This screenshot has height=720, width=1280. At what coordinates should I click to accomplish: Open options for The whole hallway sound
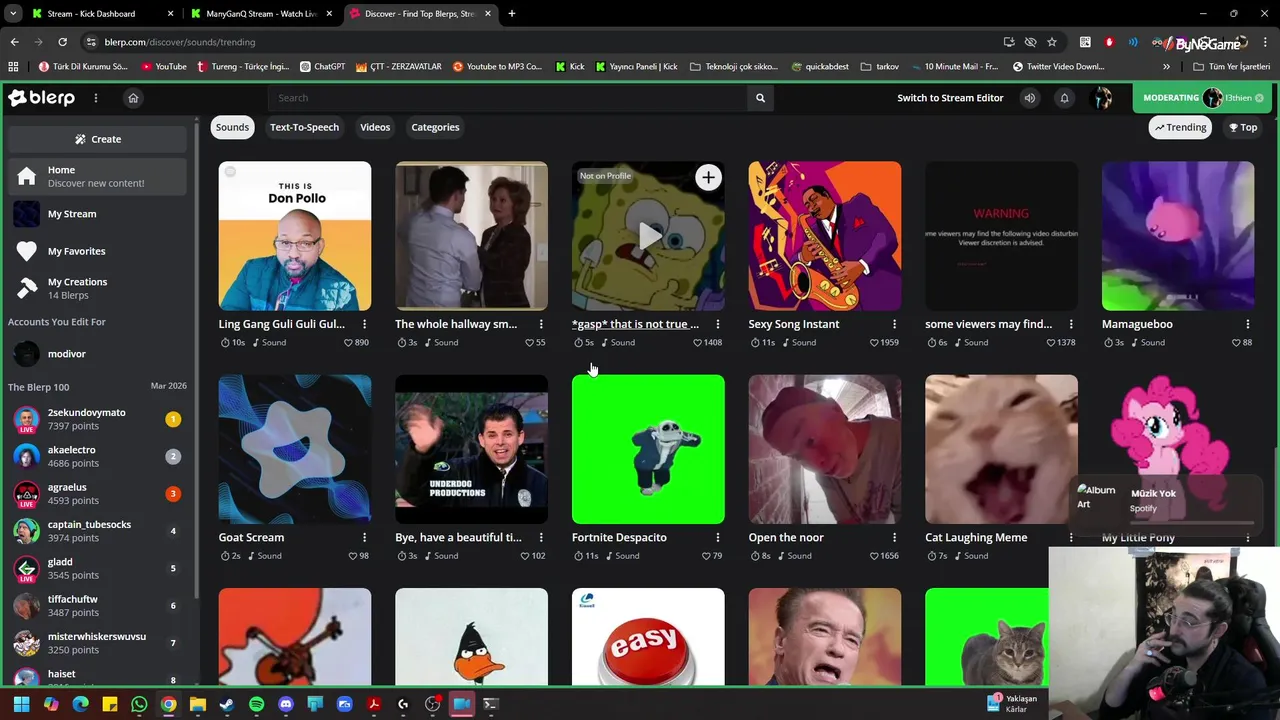click(x=541, y=324)
